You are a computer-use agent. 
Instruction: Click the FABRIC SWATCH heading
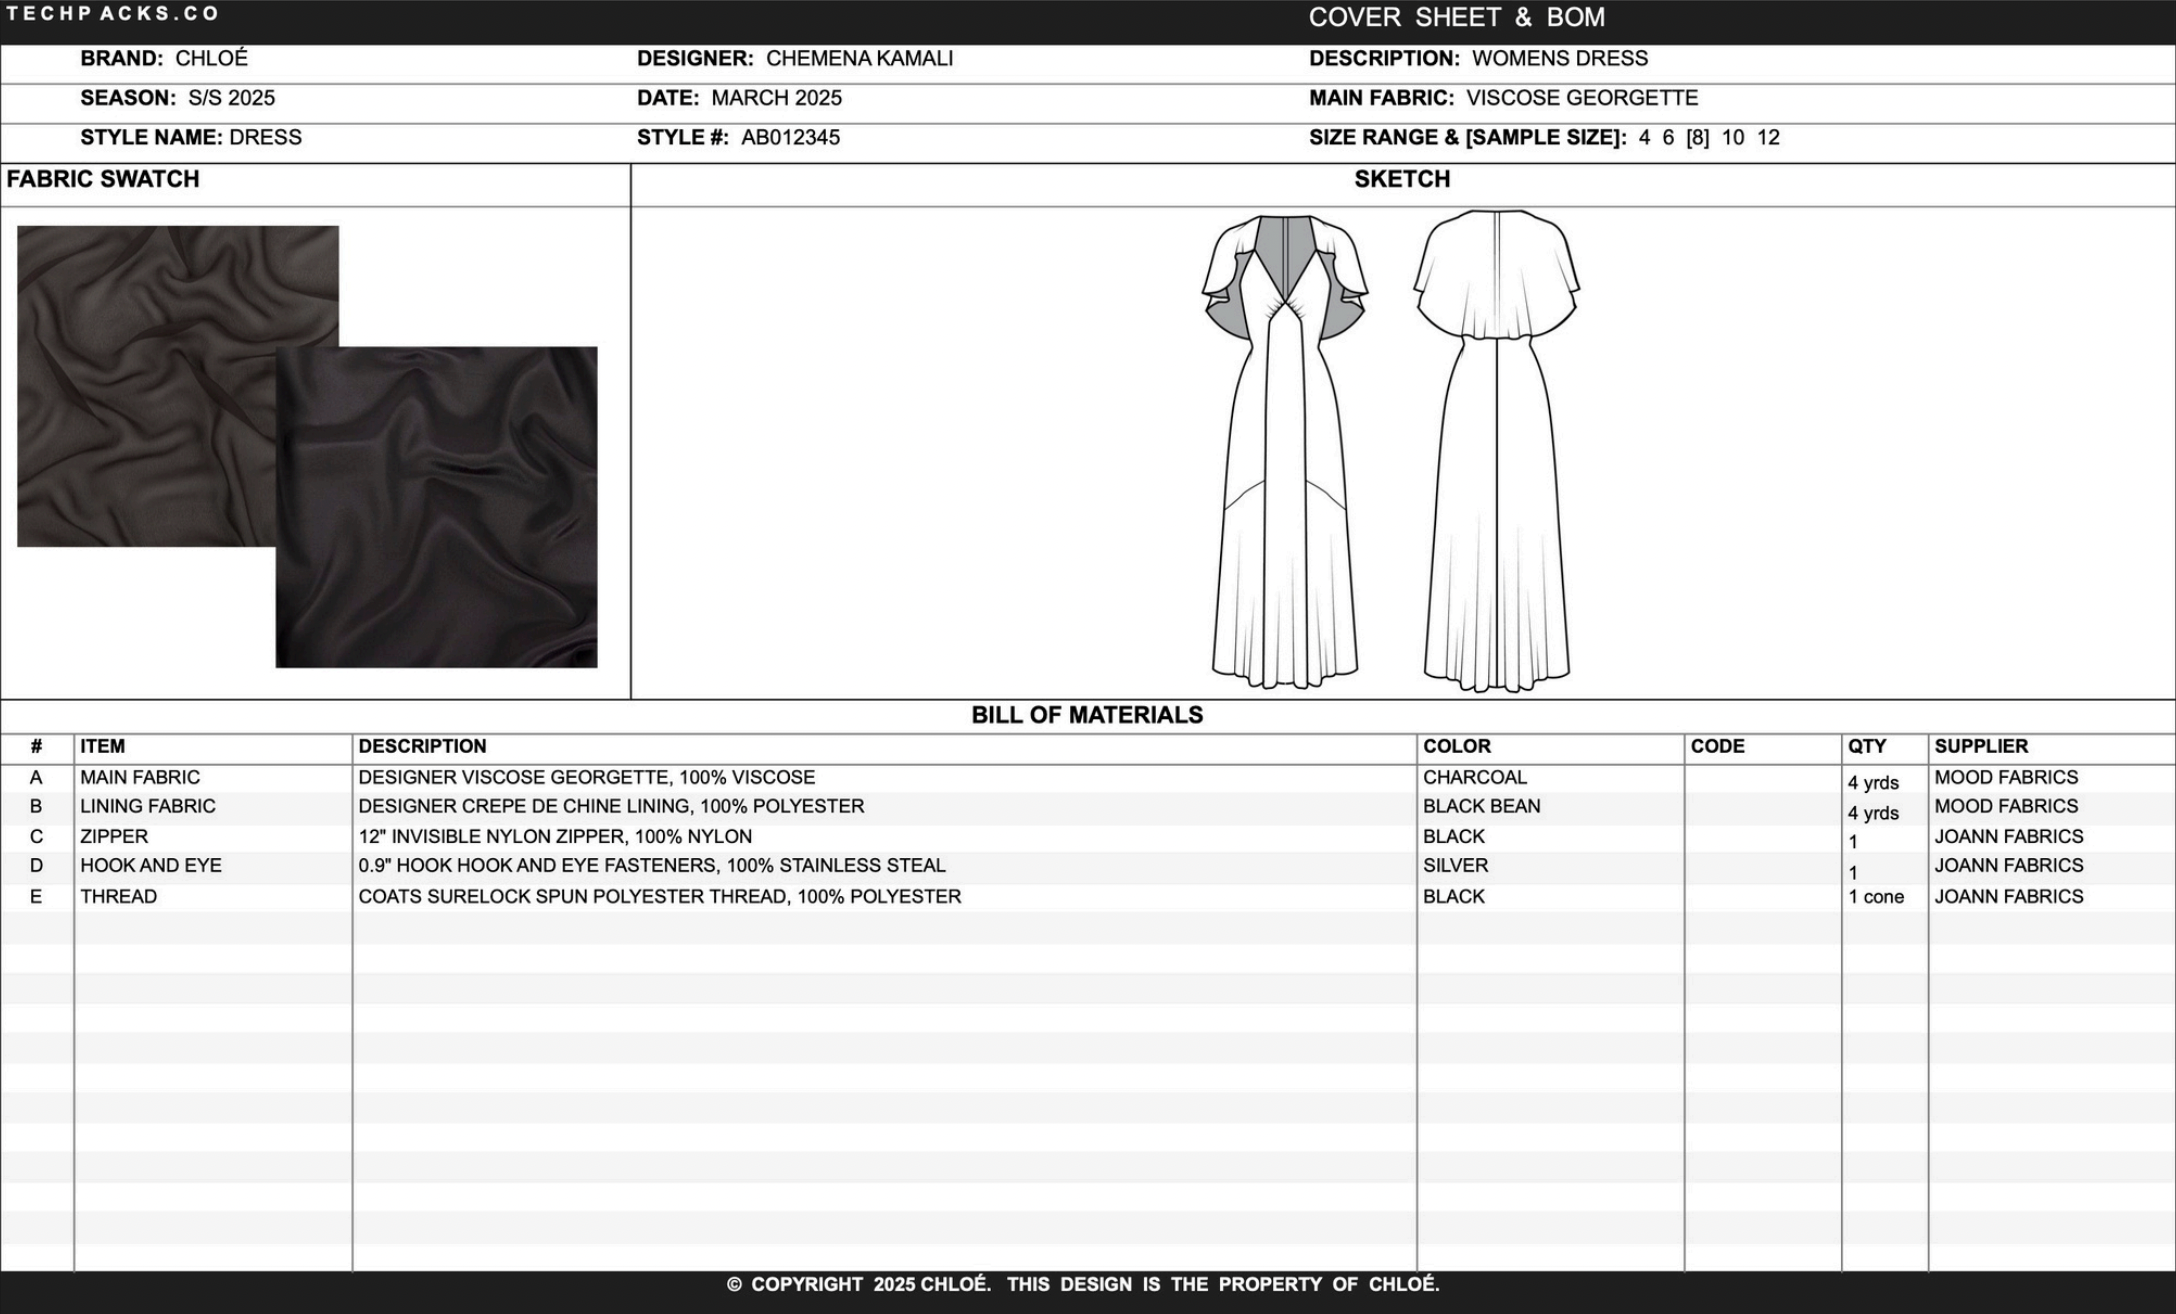[103, 179]
